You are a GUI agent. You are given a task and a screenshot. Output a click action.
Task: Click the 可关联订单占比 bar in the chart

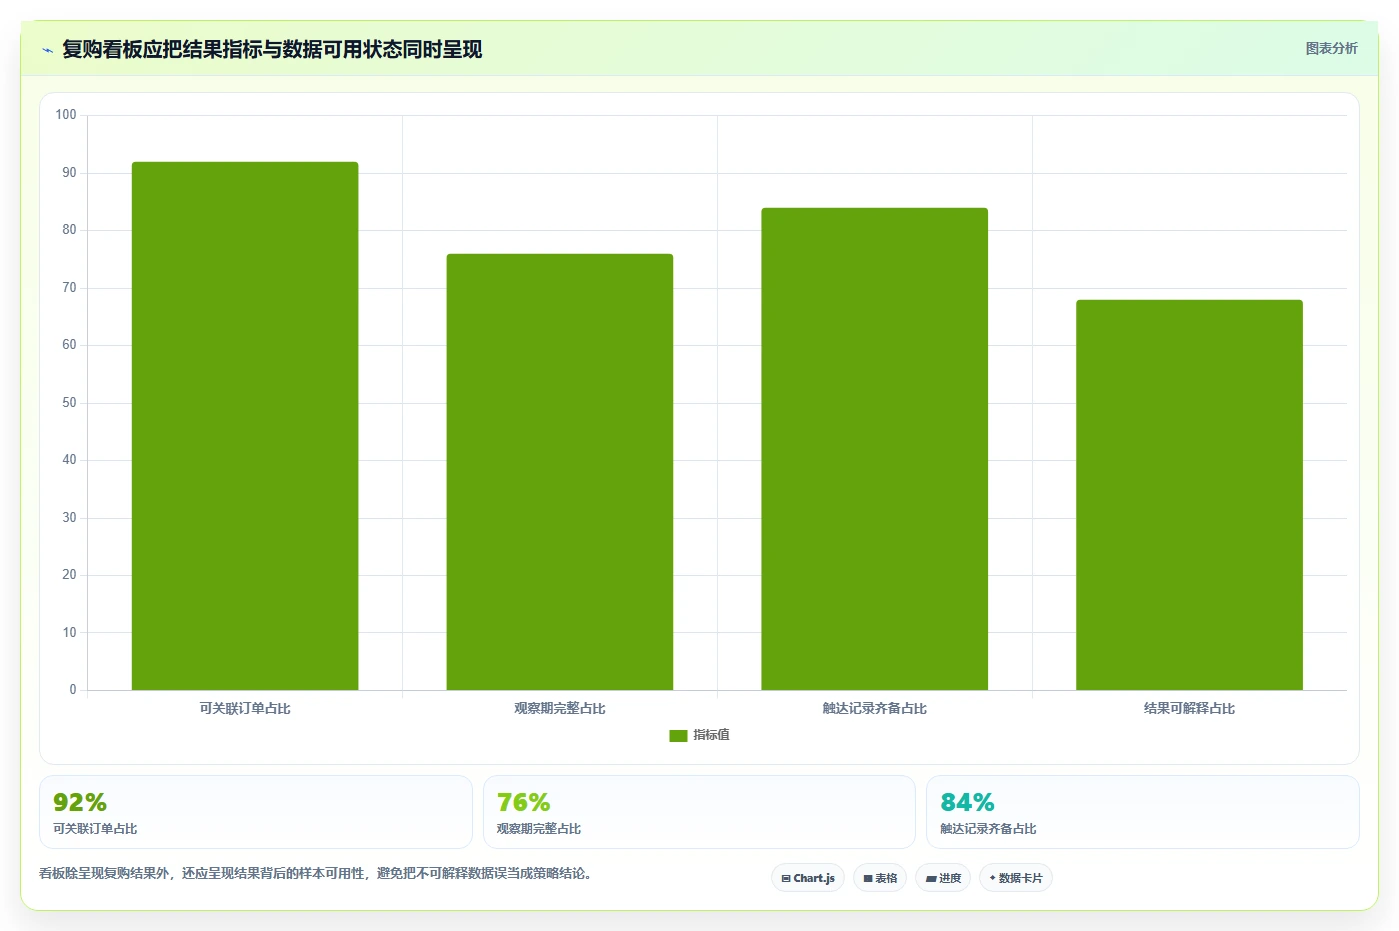pyautogui.click(x=245, y=426)
